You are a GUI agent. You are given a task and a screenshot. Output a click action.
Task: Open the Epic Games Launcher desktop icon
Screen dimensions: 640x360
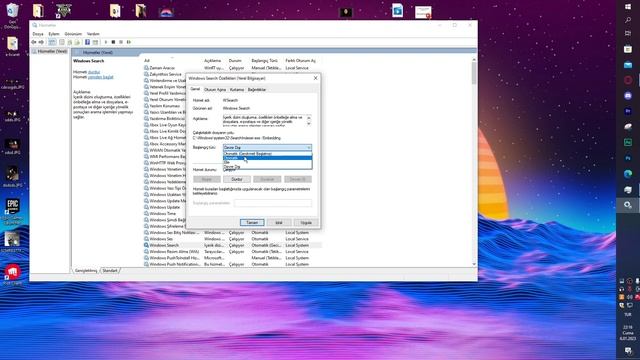click(x=13, y=207)
